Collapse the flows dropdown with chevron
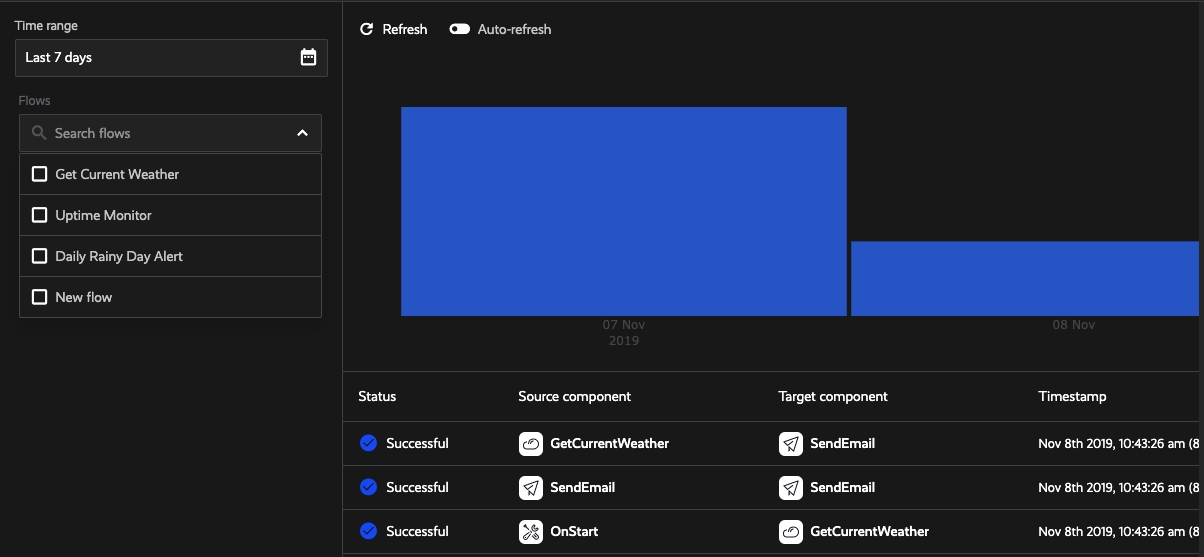Image resolution: width=1204 pixels, height=557 pixels. click(x=302, y=133)
